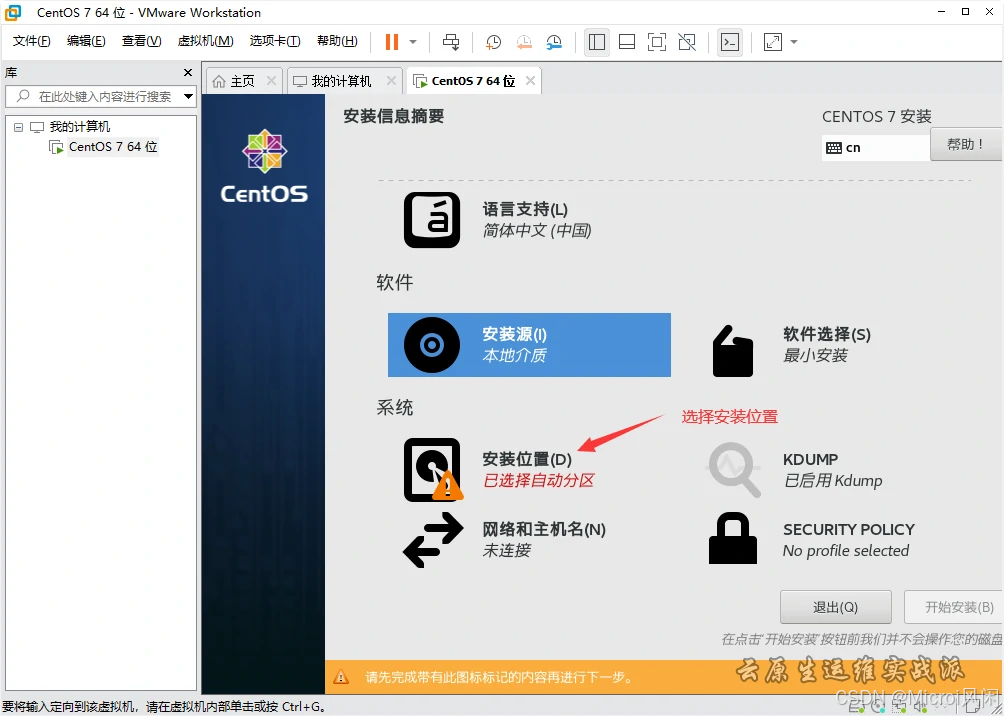Screen dimensions: 1004x716
Task: Open the snapshot manager
Action: click(554, 42)
